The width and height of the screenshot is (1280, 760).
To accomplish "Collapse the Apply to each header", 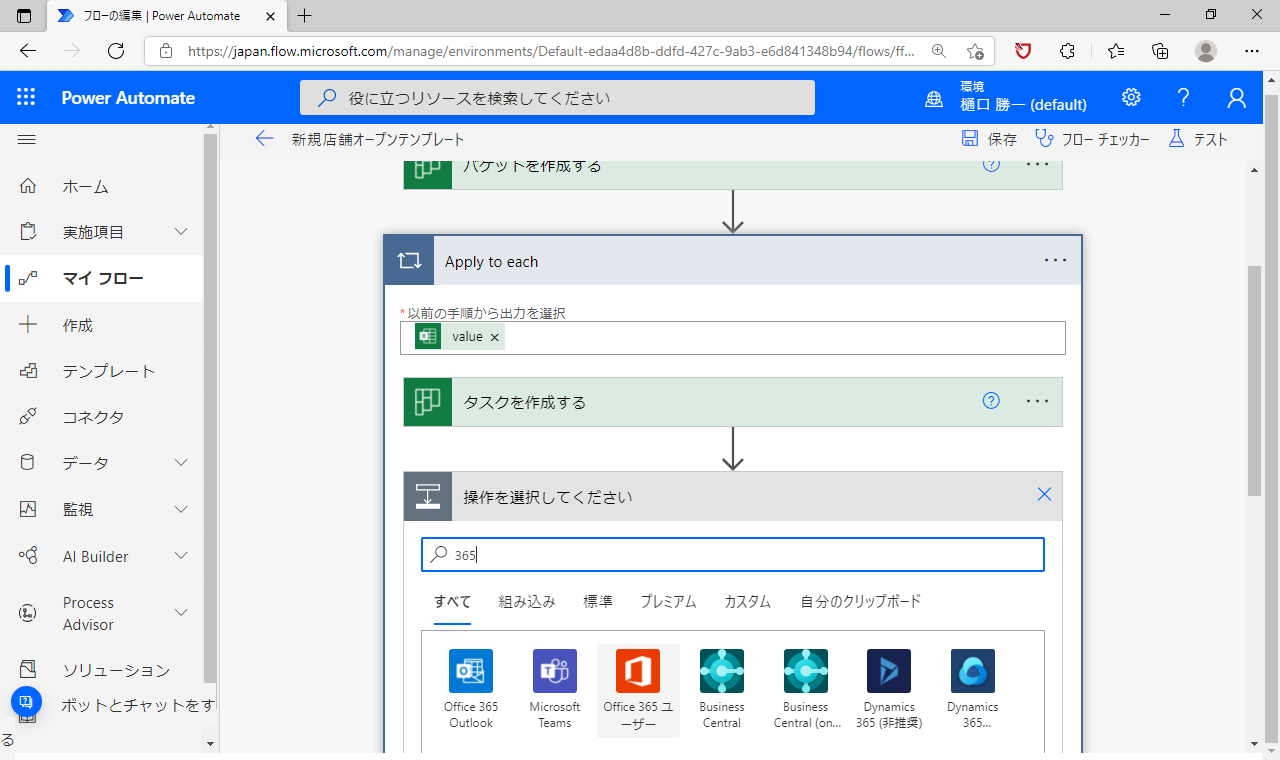I will [733, 261].
